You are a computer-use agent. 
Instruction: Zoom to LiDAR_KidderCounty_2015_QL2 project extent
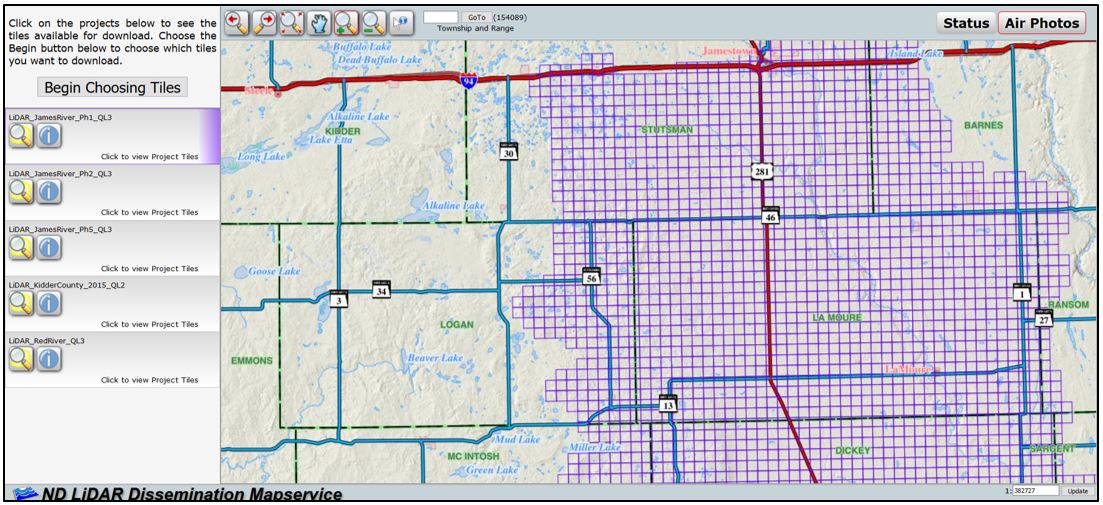click(x=21, y=305)
